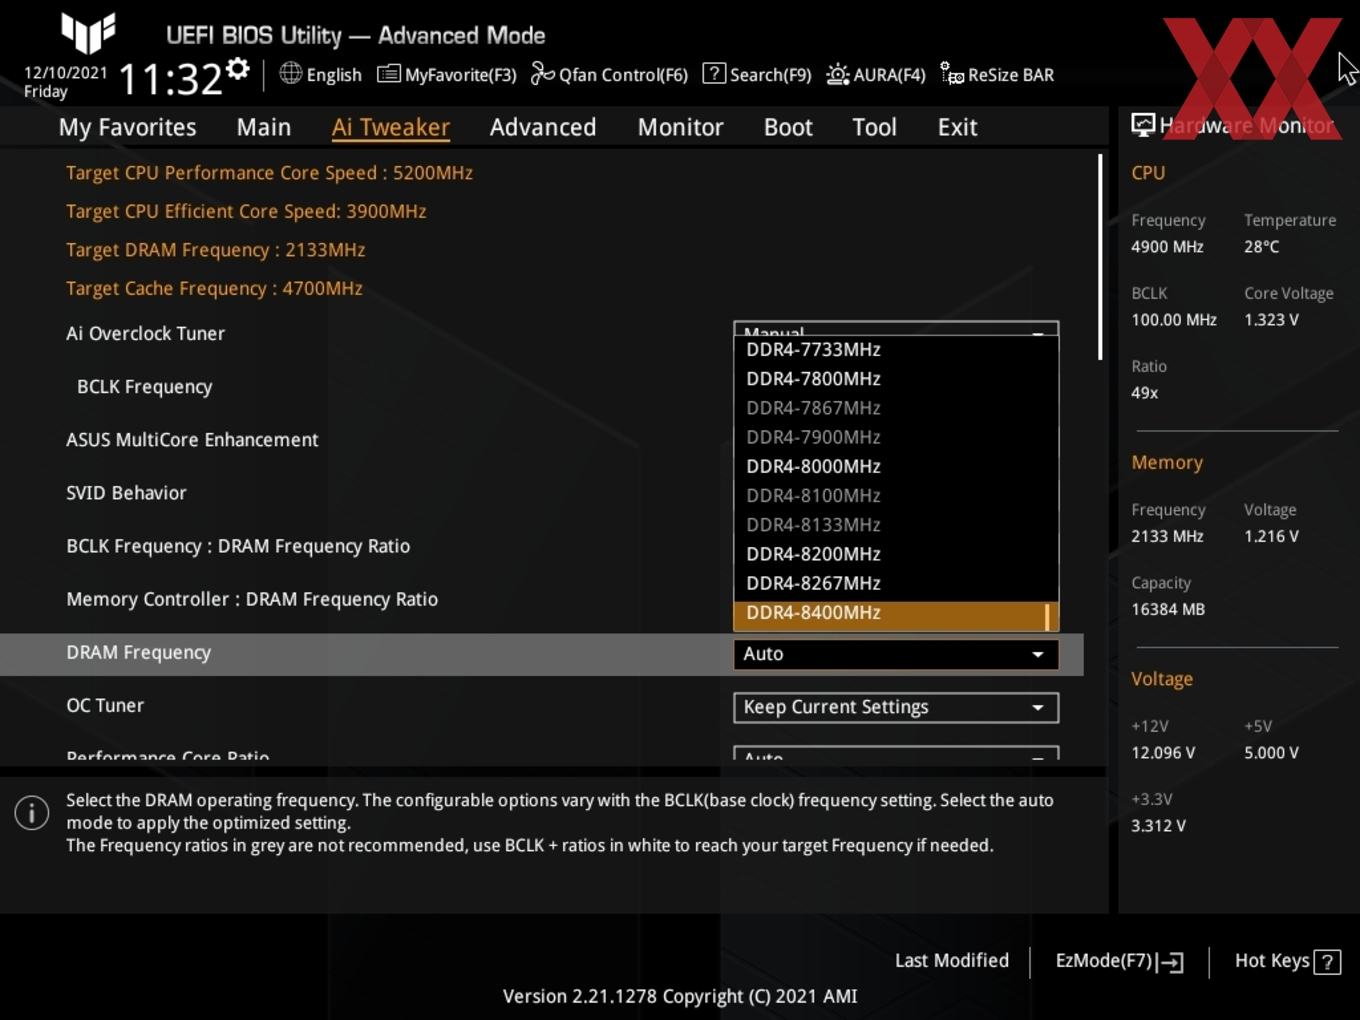Click the 11:32 clock time
The height and width of the screenshot is (1020, 1360).
(170, 79)
